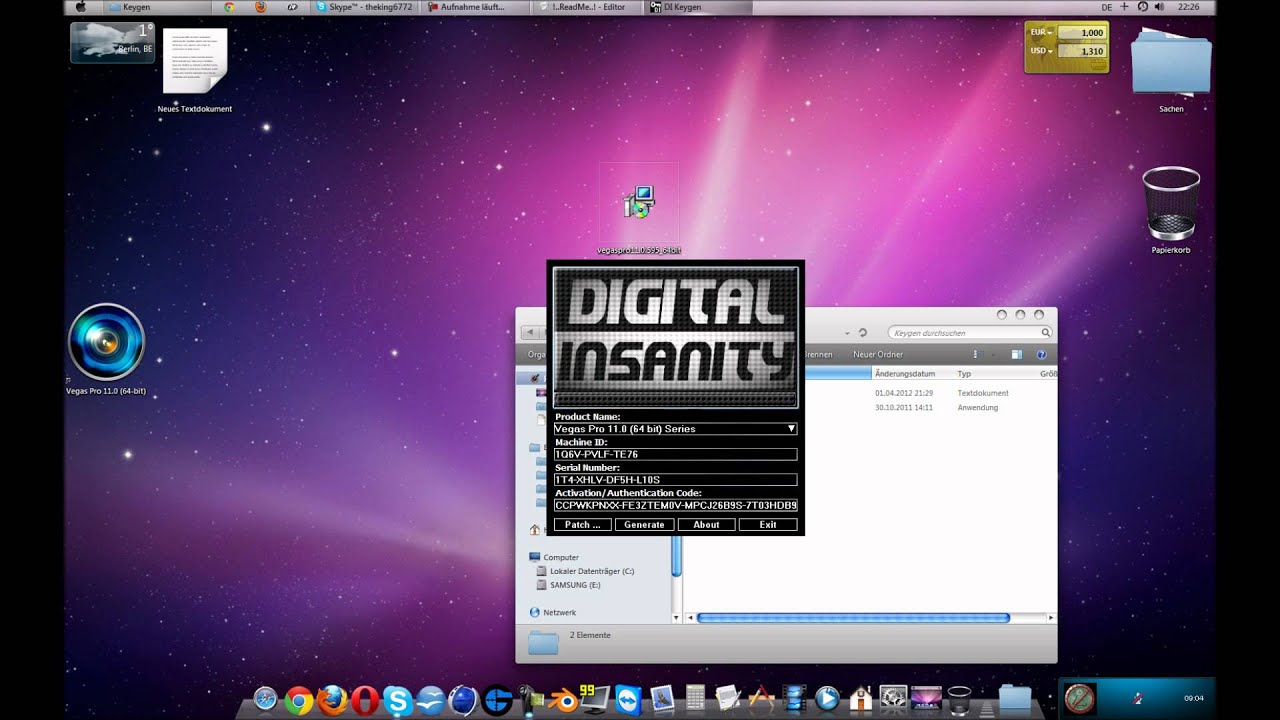Image resolution: width=1280 pixels, height=720 pixels.
Task: Select the Textdokument file row
Action: point(869,393)
